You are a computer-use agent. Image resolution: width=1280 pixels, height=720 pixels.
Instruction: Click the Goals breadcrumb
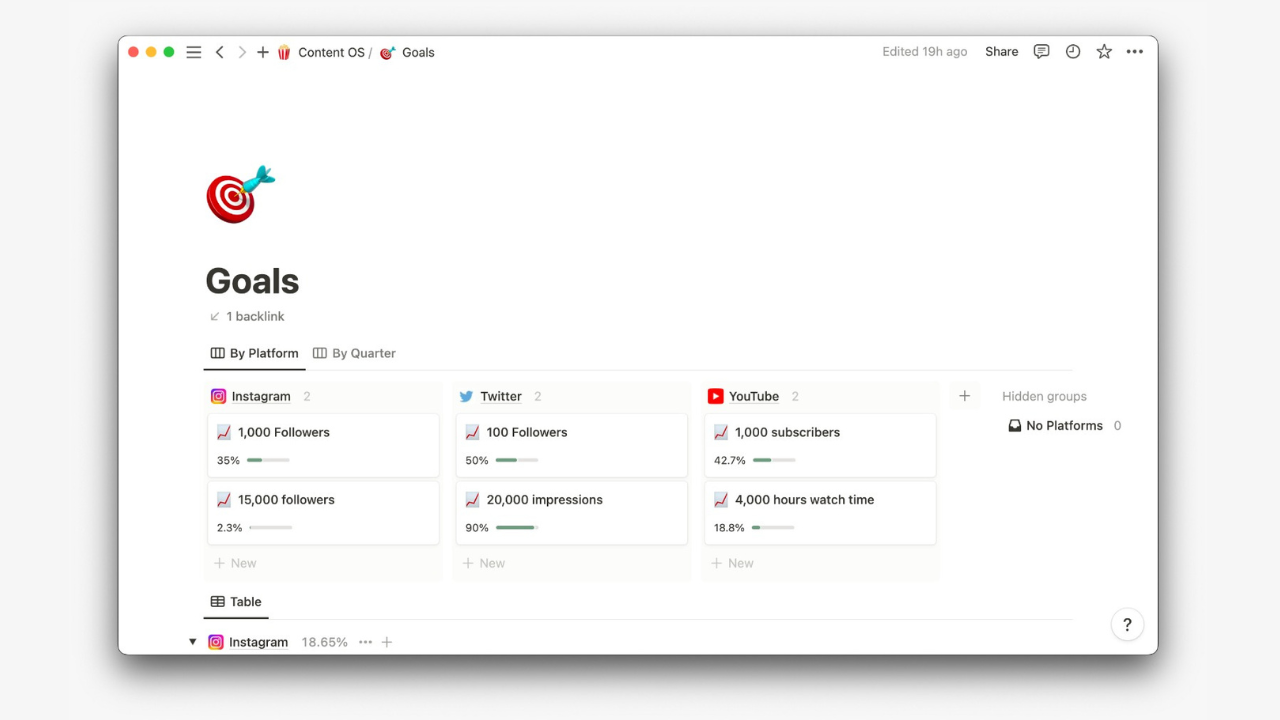tap(418, 52)
